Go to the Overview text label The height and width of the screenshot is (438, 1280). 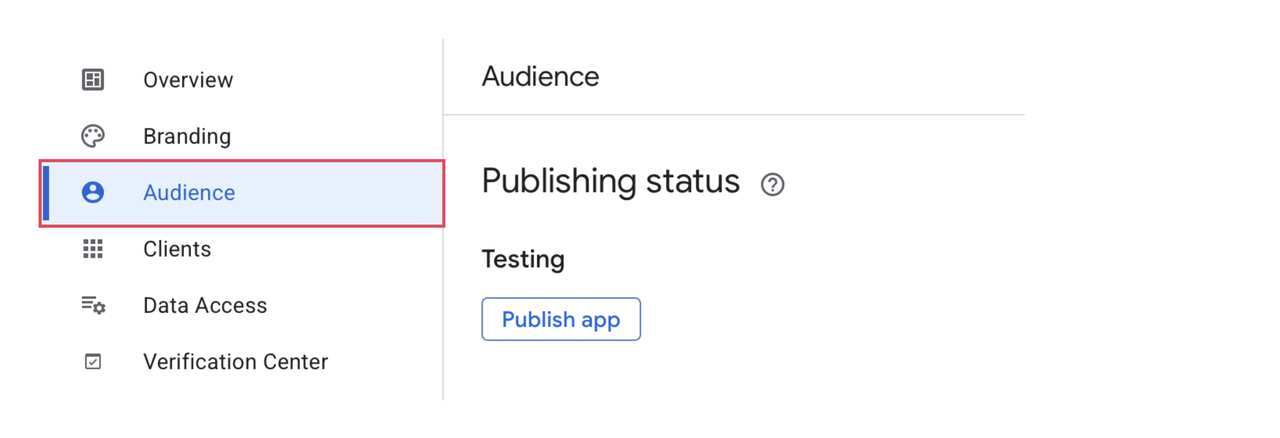pyautogui.click(x=188, y=80)
